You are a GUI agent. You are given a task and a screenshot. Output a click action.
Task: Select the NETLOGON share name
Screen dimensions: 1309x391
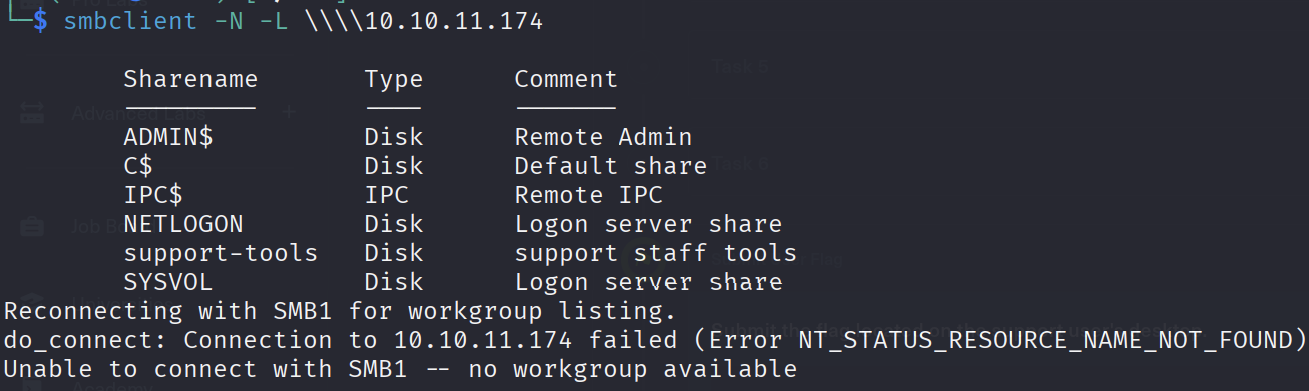click(183, 224)
